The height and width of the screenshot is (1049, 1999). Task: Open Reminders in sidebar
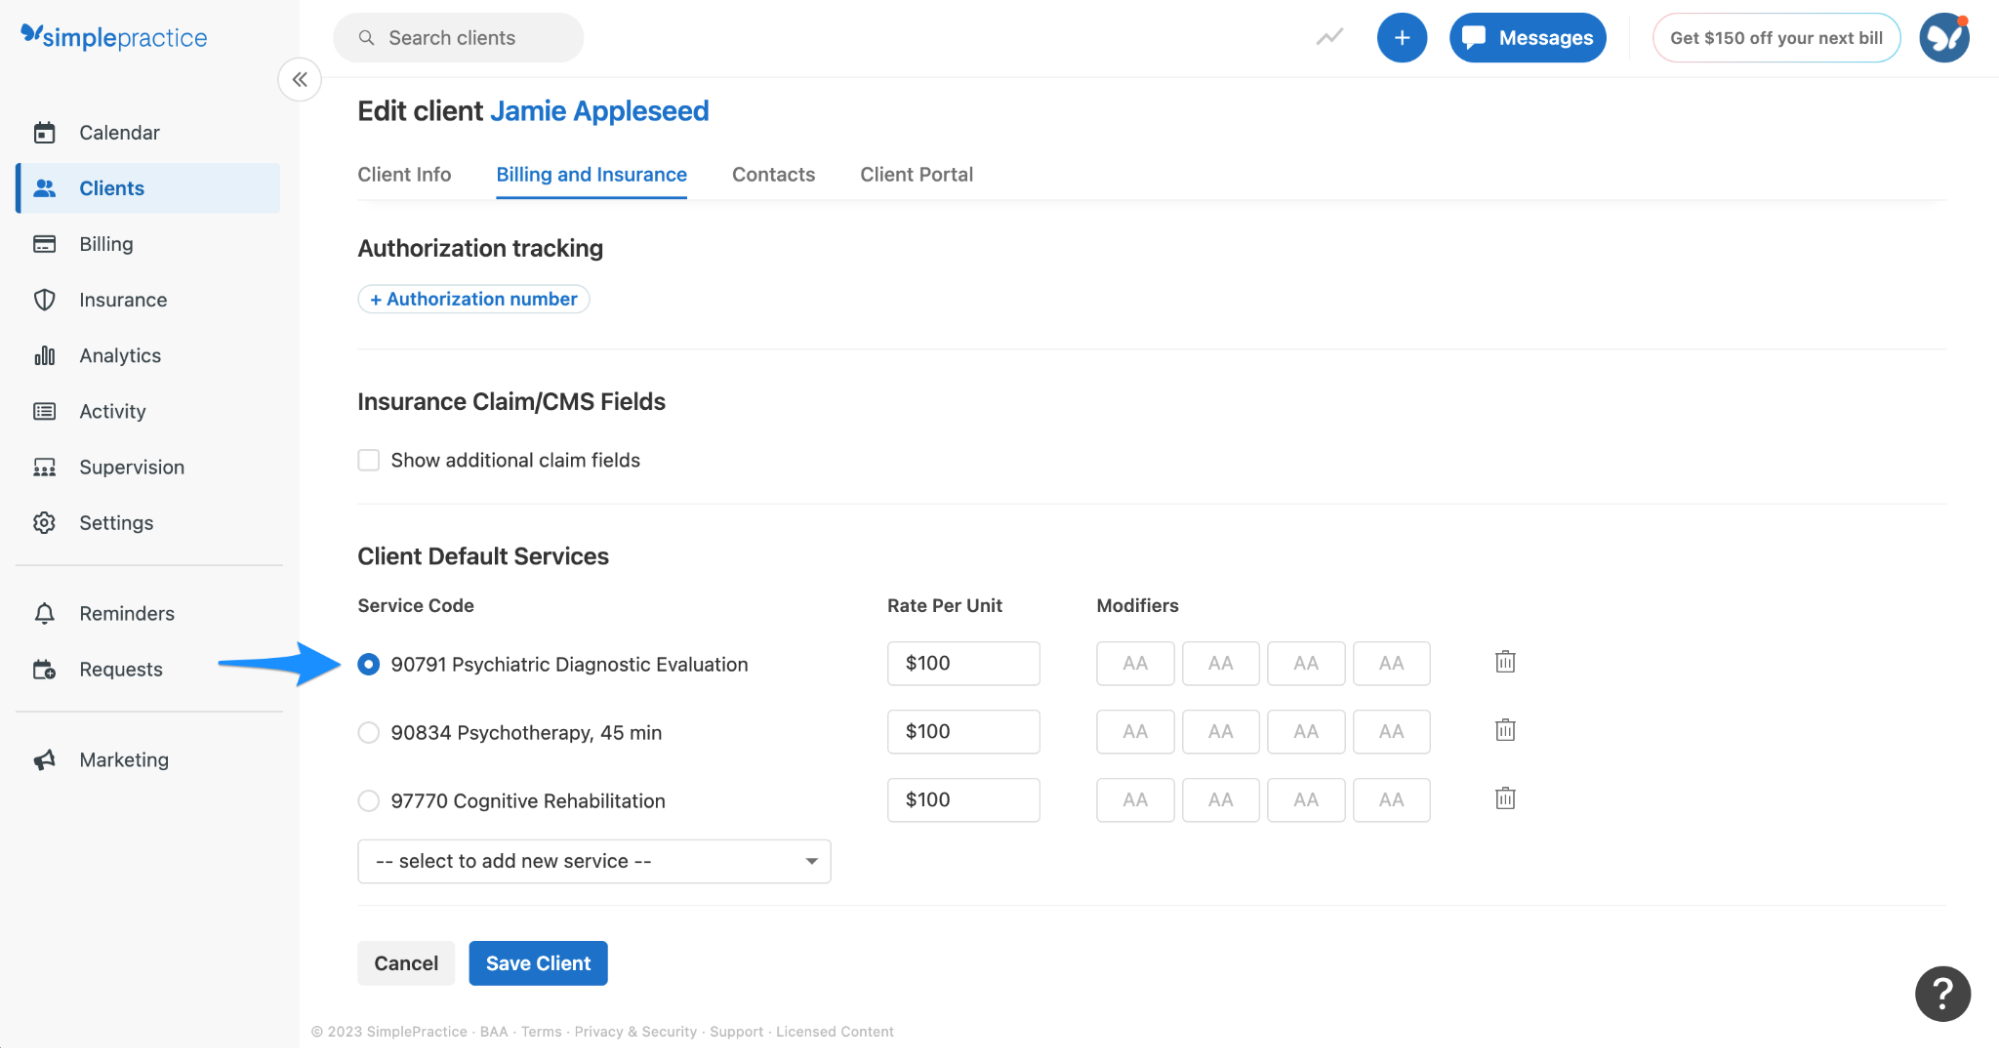click(x=148, y=613)
